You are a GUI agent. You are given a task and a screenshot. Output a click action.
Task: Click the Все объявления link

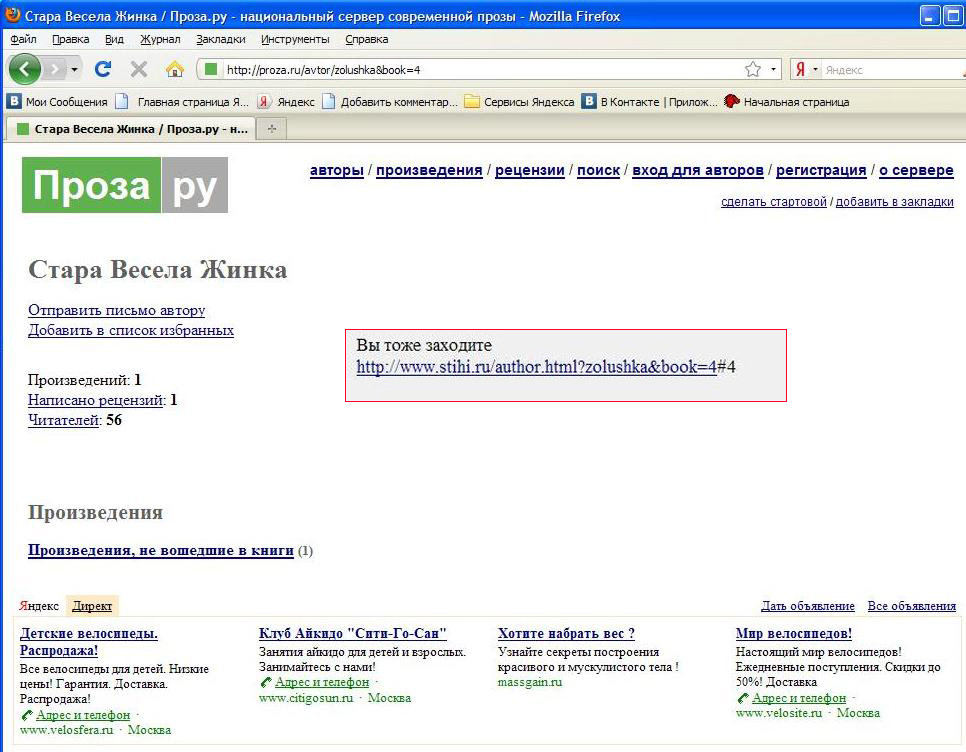912,606
